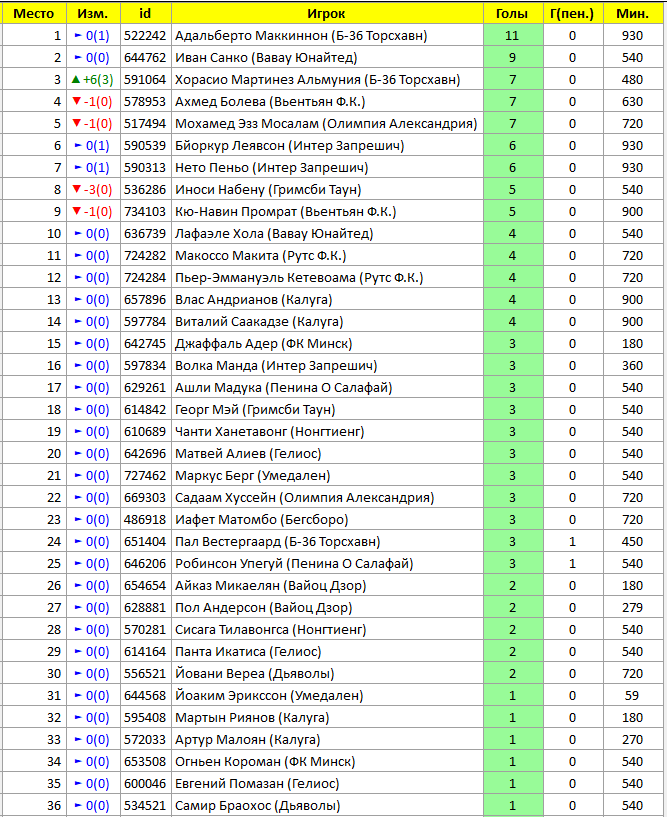Select the id column header
667x817 pixels.
[145, 14]
